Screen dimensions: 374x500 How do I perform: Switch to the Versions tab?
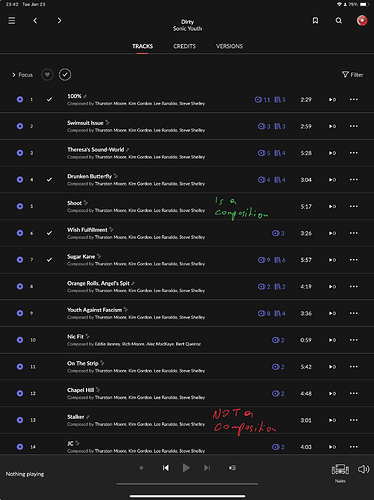point(229,46)
